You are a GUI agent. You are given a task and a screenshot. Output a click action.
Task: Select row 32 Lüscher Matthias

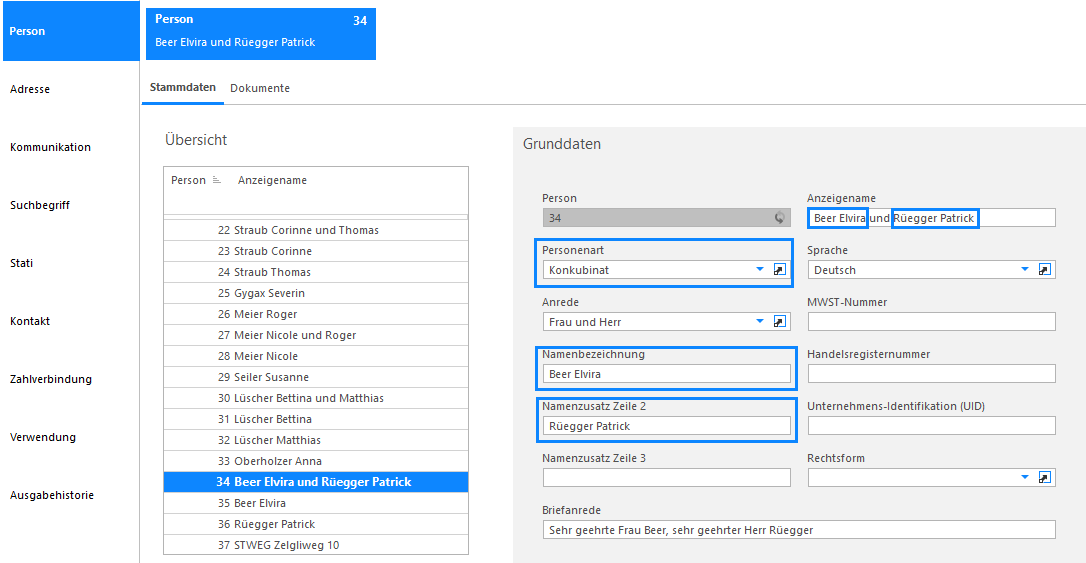[316, 440]
